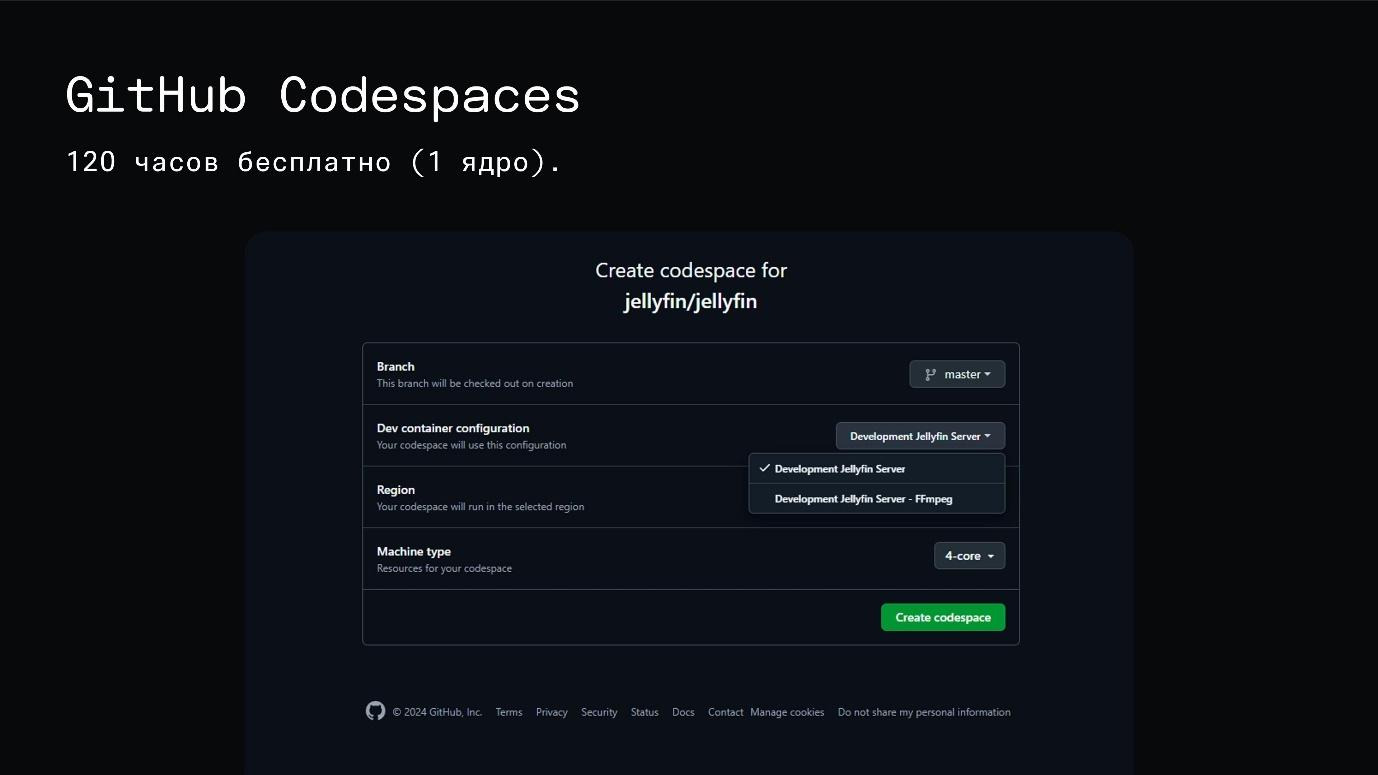Select the checked Development Jellyfin Server option
This screenshot has height=775, width=1378.
tap(840, 468)
